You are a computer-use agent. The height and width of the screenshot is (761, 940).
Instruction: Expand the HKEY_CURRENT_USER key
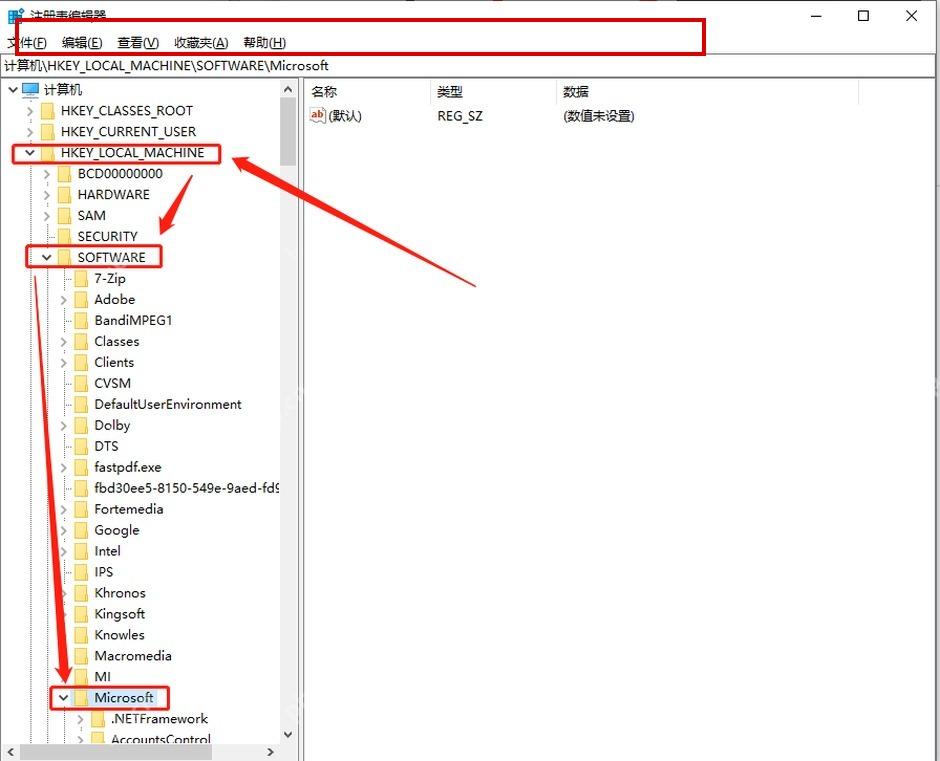30,132
